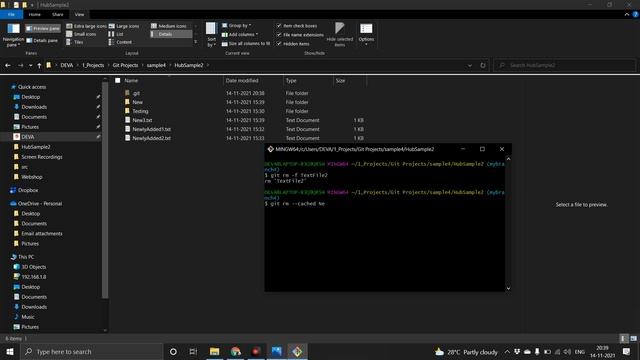
Task: Open Chrome from the taskbar
Action: 236,351
